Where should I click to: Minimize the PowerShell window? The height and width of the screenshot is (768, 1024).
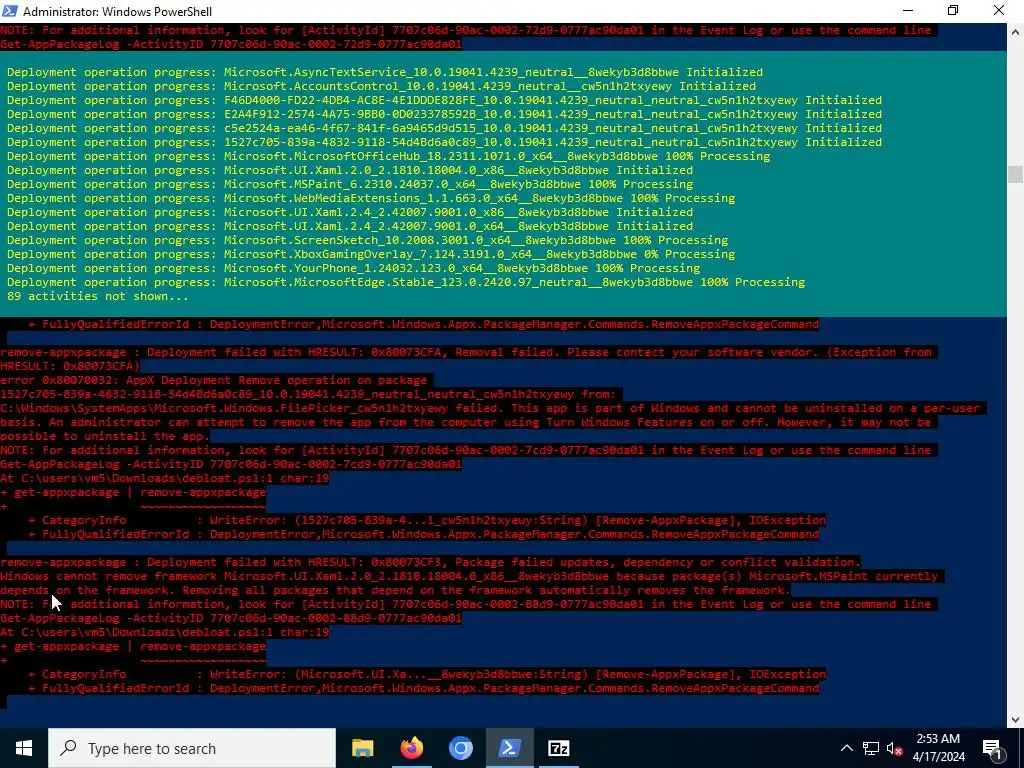click(908, 11)
